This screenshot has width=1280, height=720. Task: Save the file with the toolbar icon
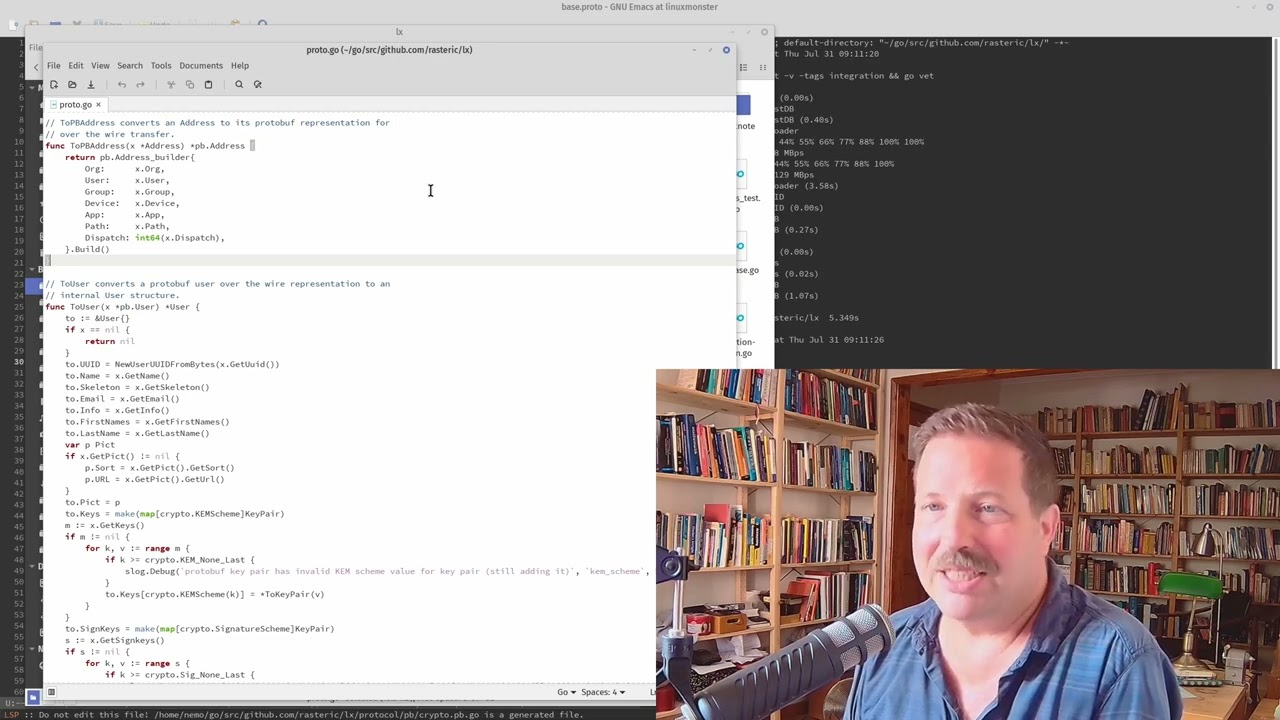(x=90, y=85)
